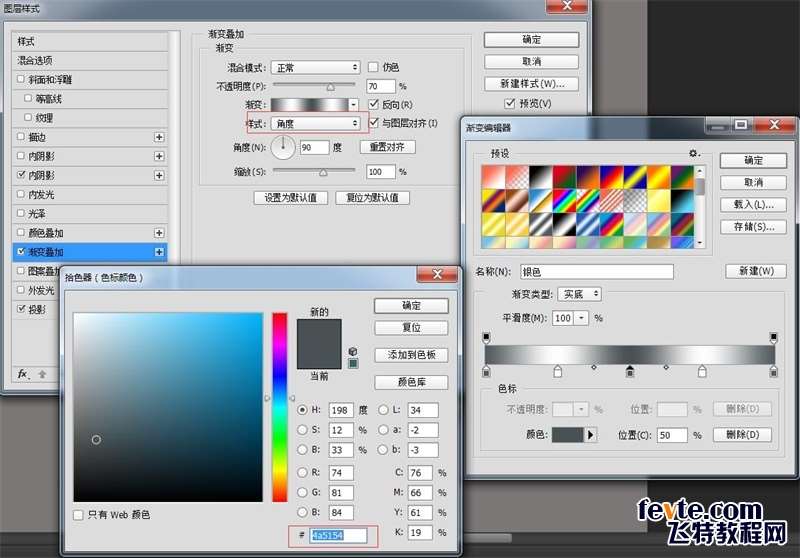Enable the 只有 Web 颜色 checkbox

click(78, 515)
